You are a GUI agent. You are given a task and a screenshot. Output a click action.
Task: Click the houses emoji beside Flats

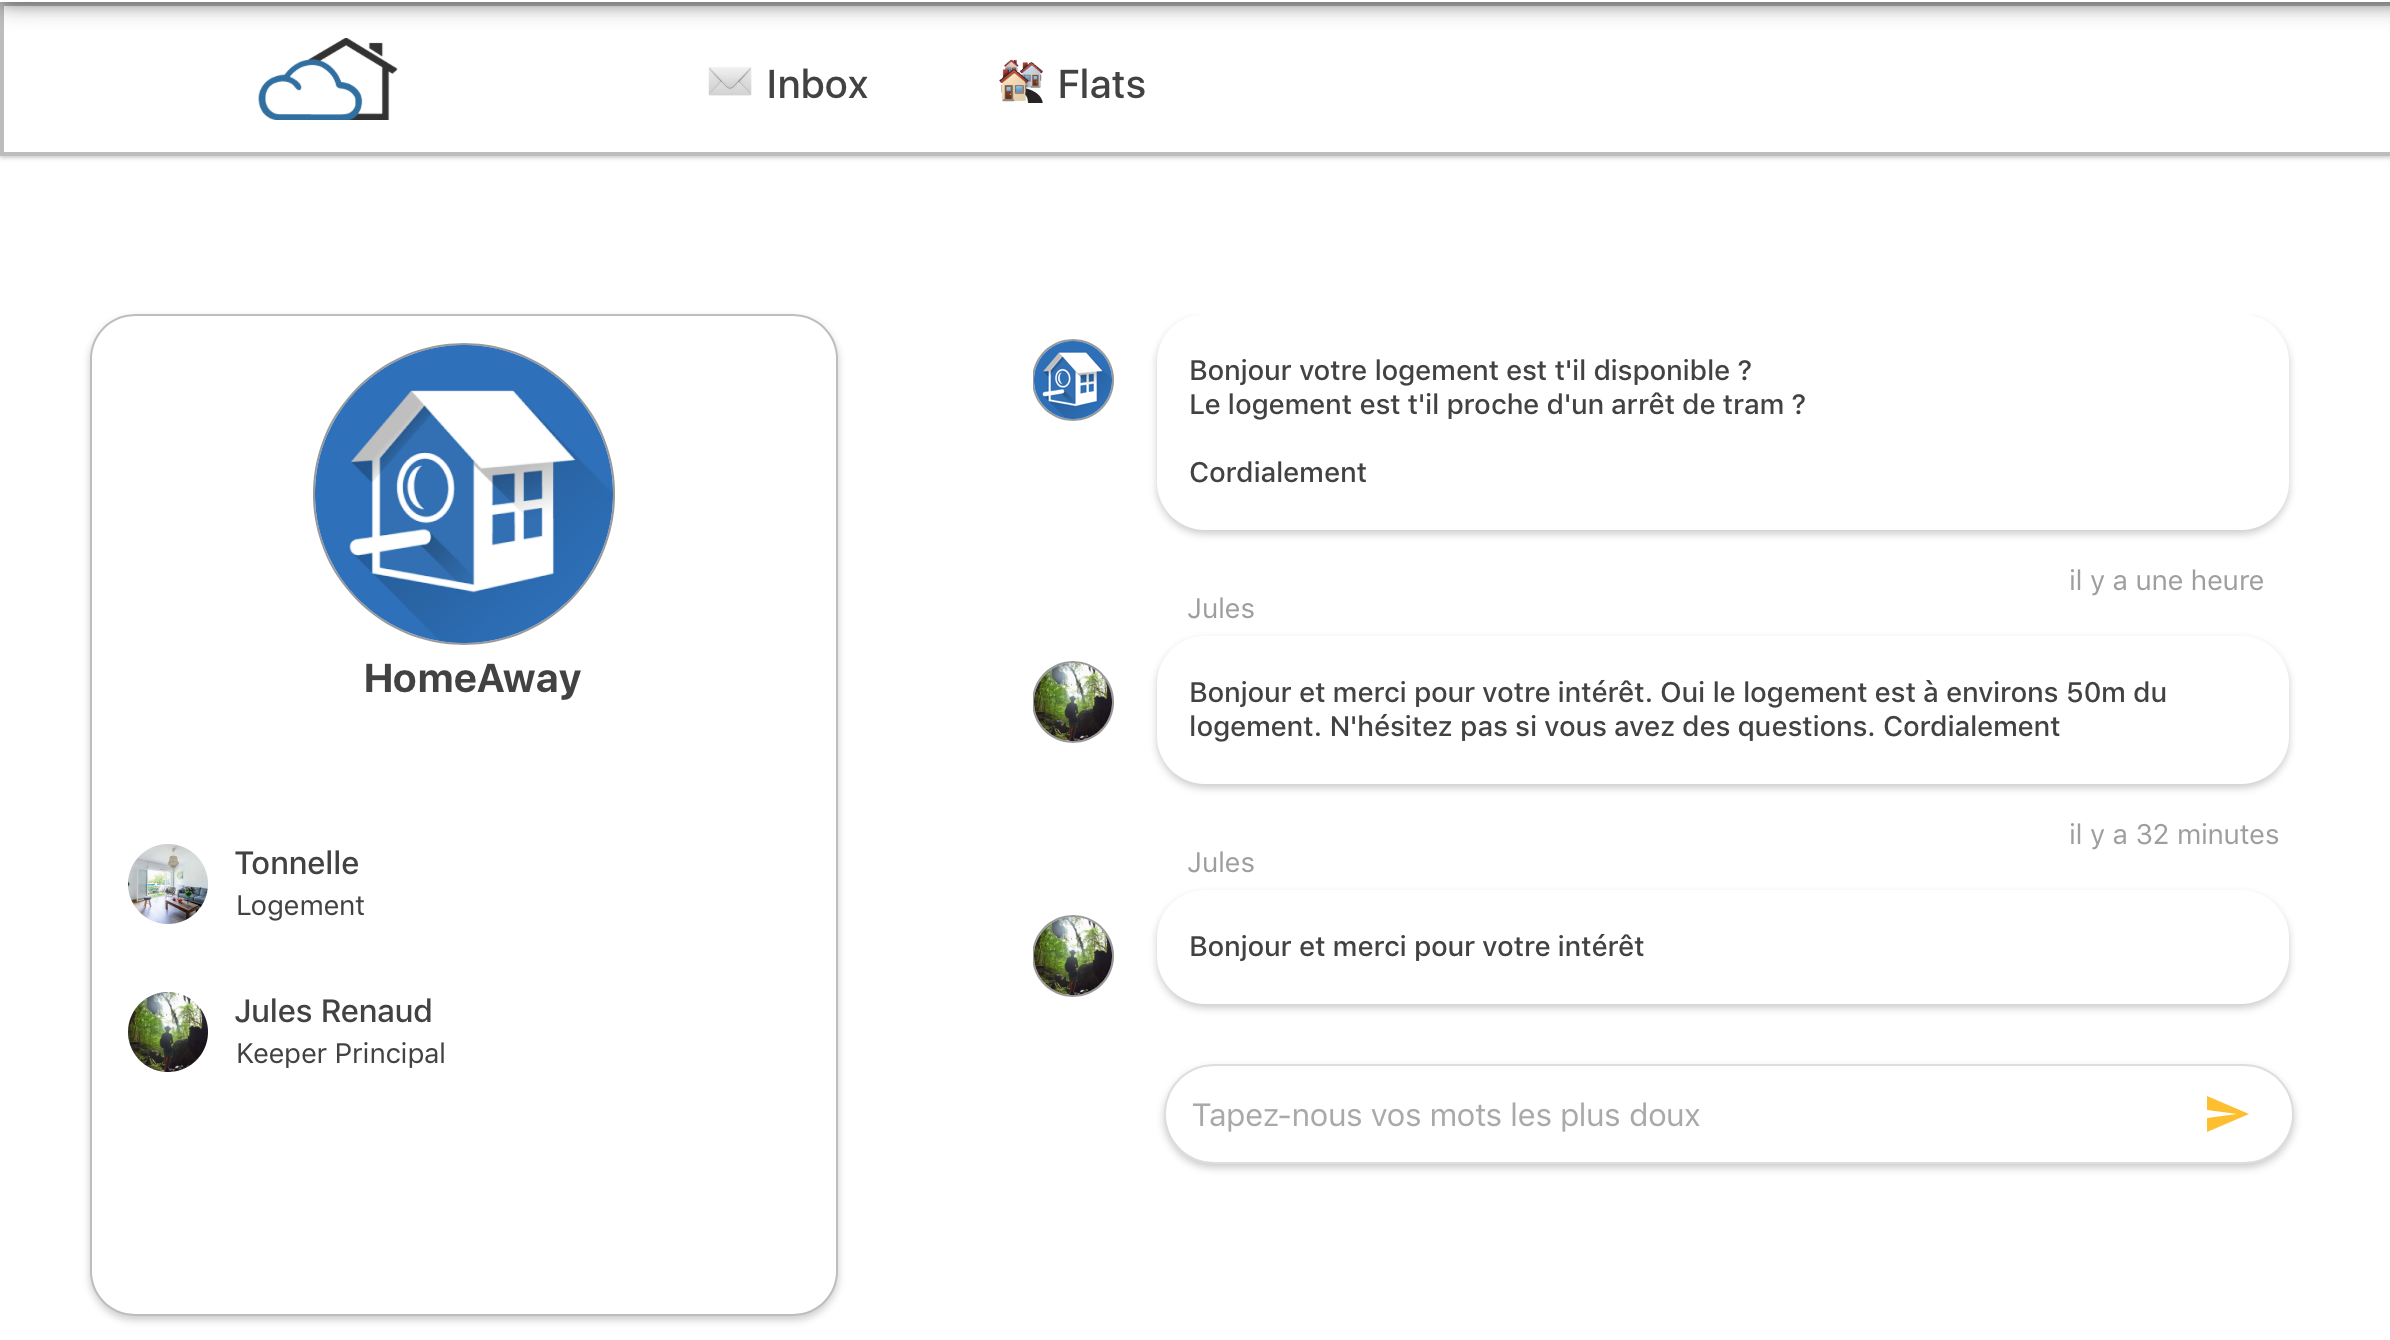point(1021,82)
